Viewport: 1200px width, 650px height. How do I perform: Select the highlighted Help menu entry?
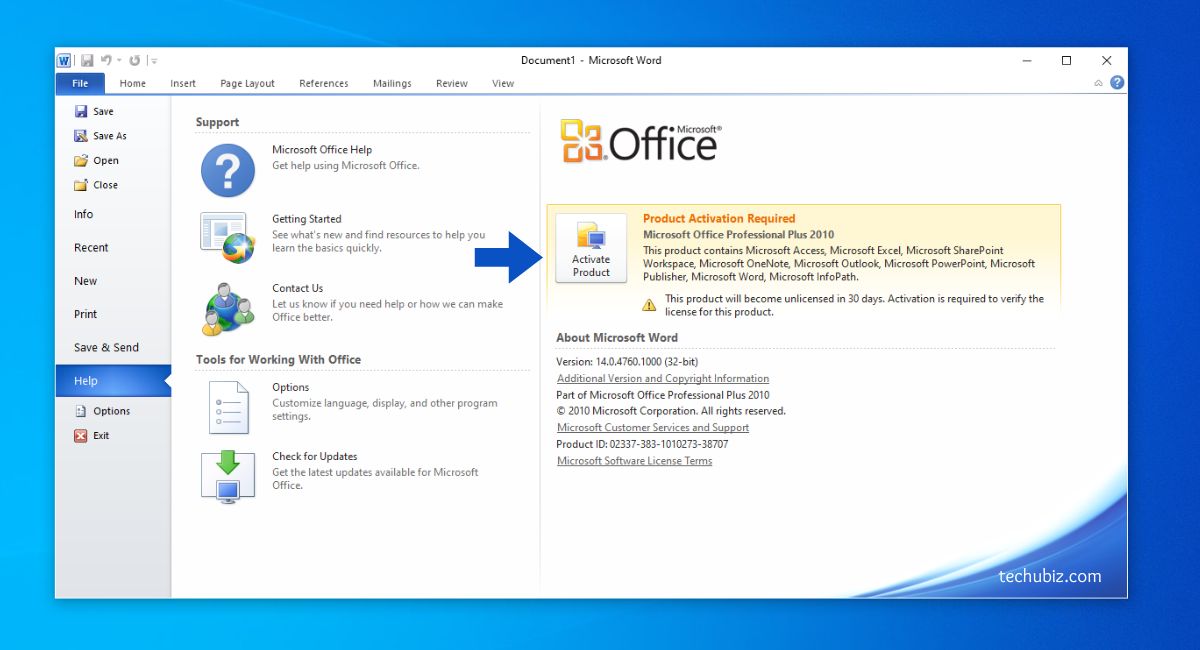click(113, 381)
